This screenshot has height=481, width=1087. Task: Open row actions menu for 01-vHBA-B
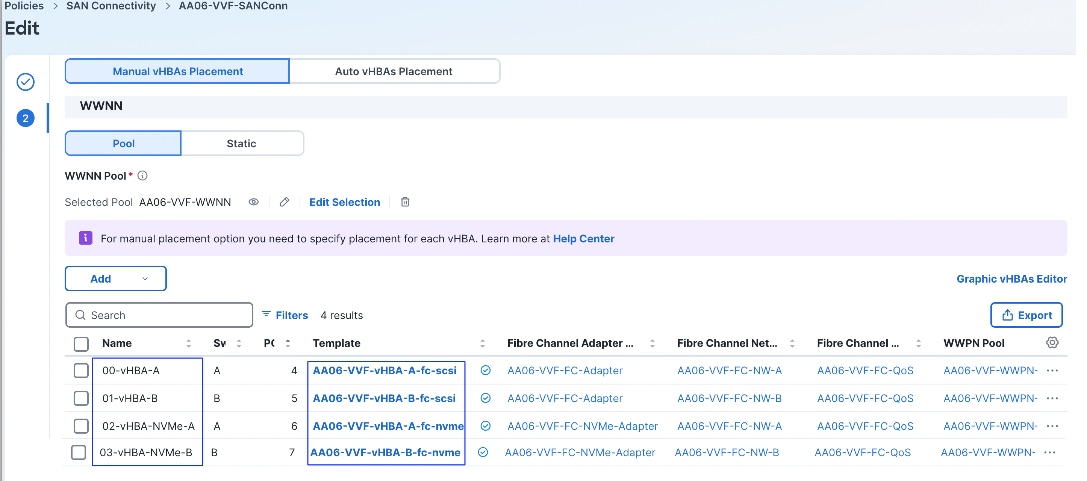[x=1052, y=399]
